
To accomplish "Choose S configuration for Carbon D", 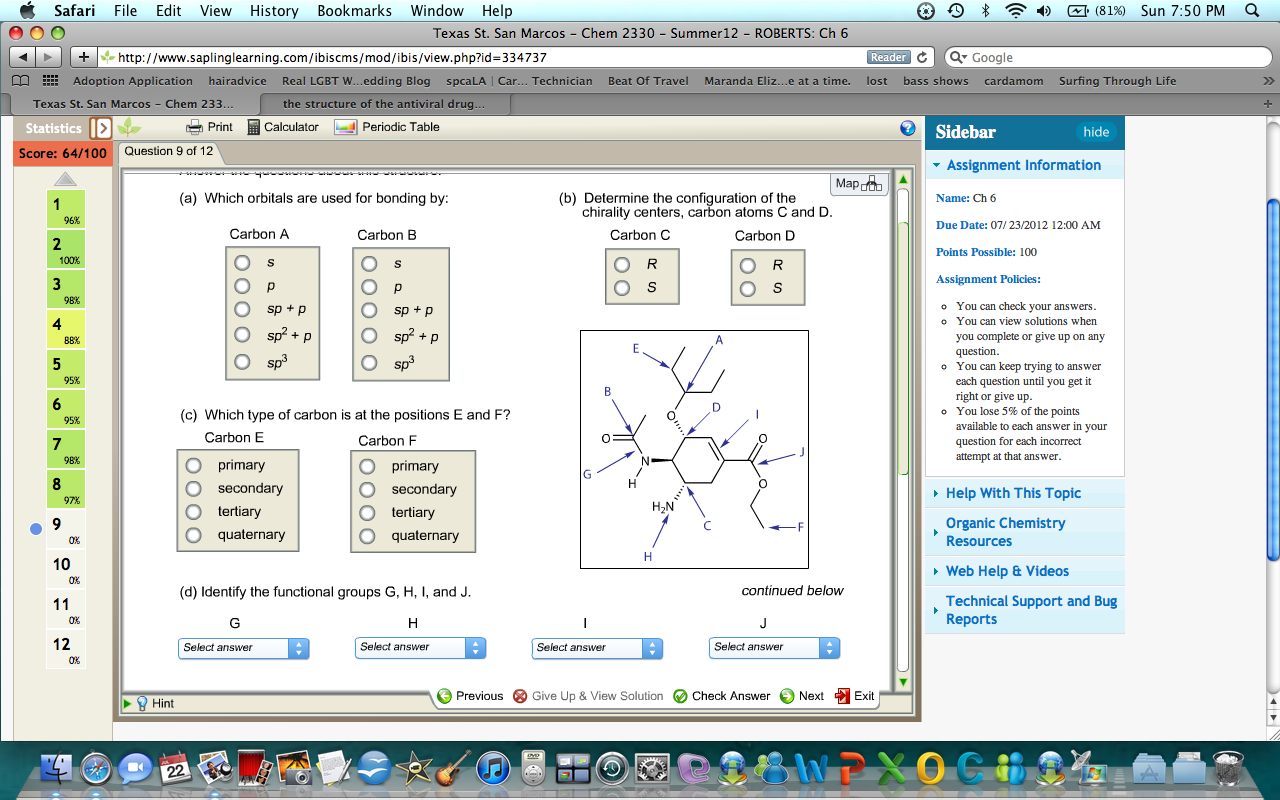I will coord(747,289).
